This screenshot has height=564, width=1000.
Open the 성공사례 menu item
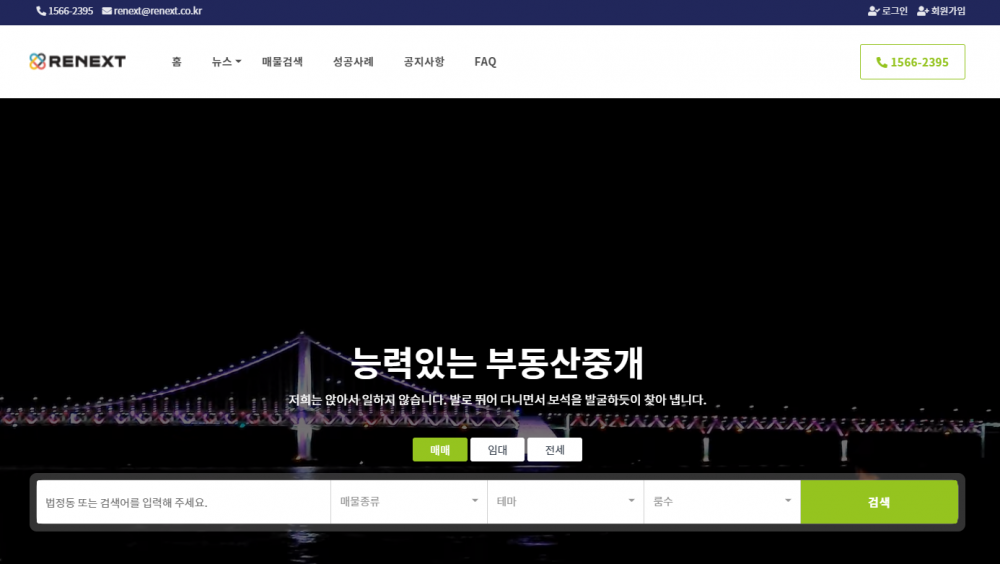click(x=353, y=62)
